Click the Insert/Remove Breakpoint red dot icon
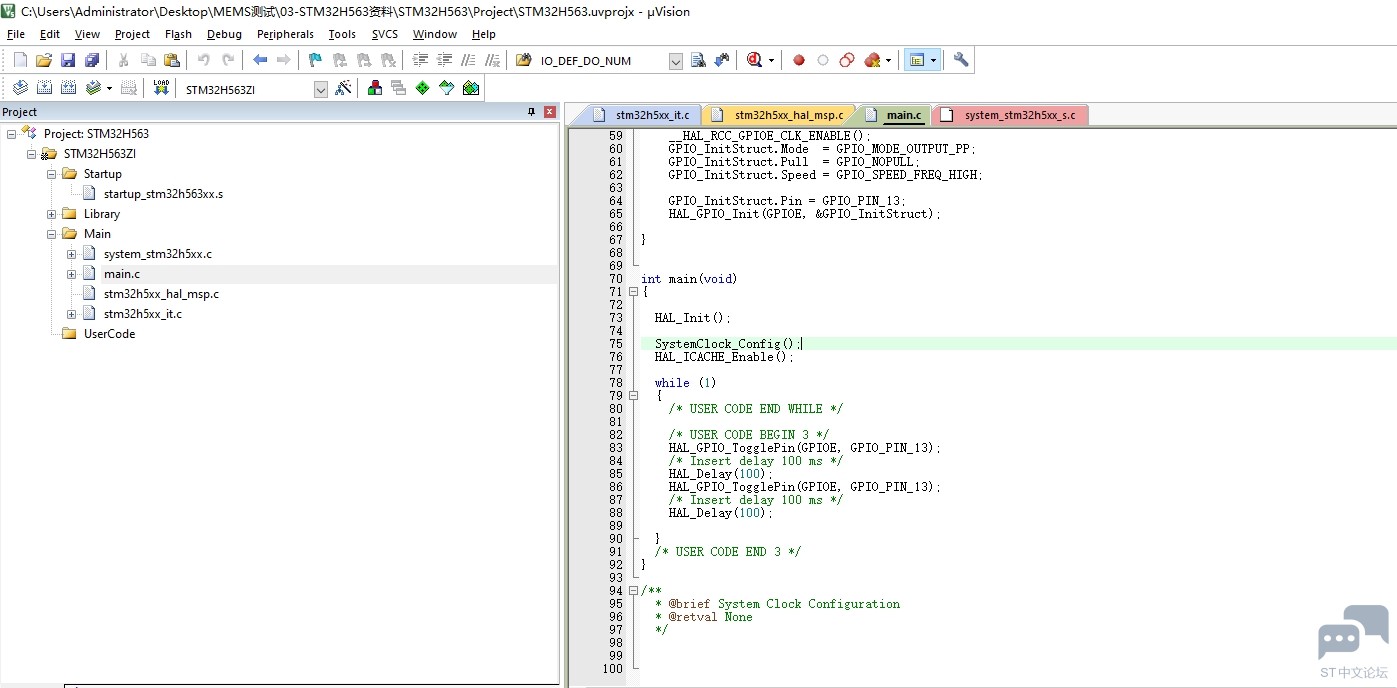 pyautogui.click(x=799, y=60)
